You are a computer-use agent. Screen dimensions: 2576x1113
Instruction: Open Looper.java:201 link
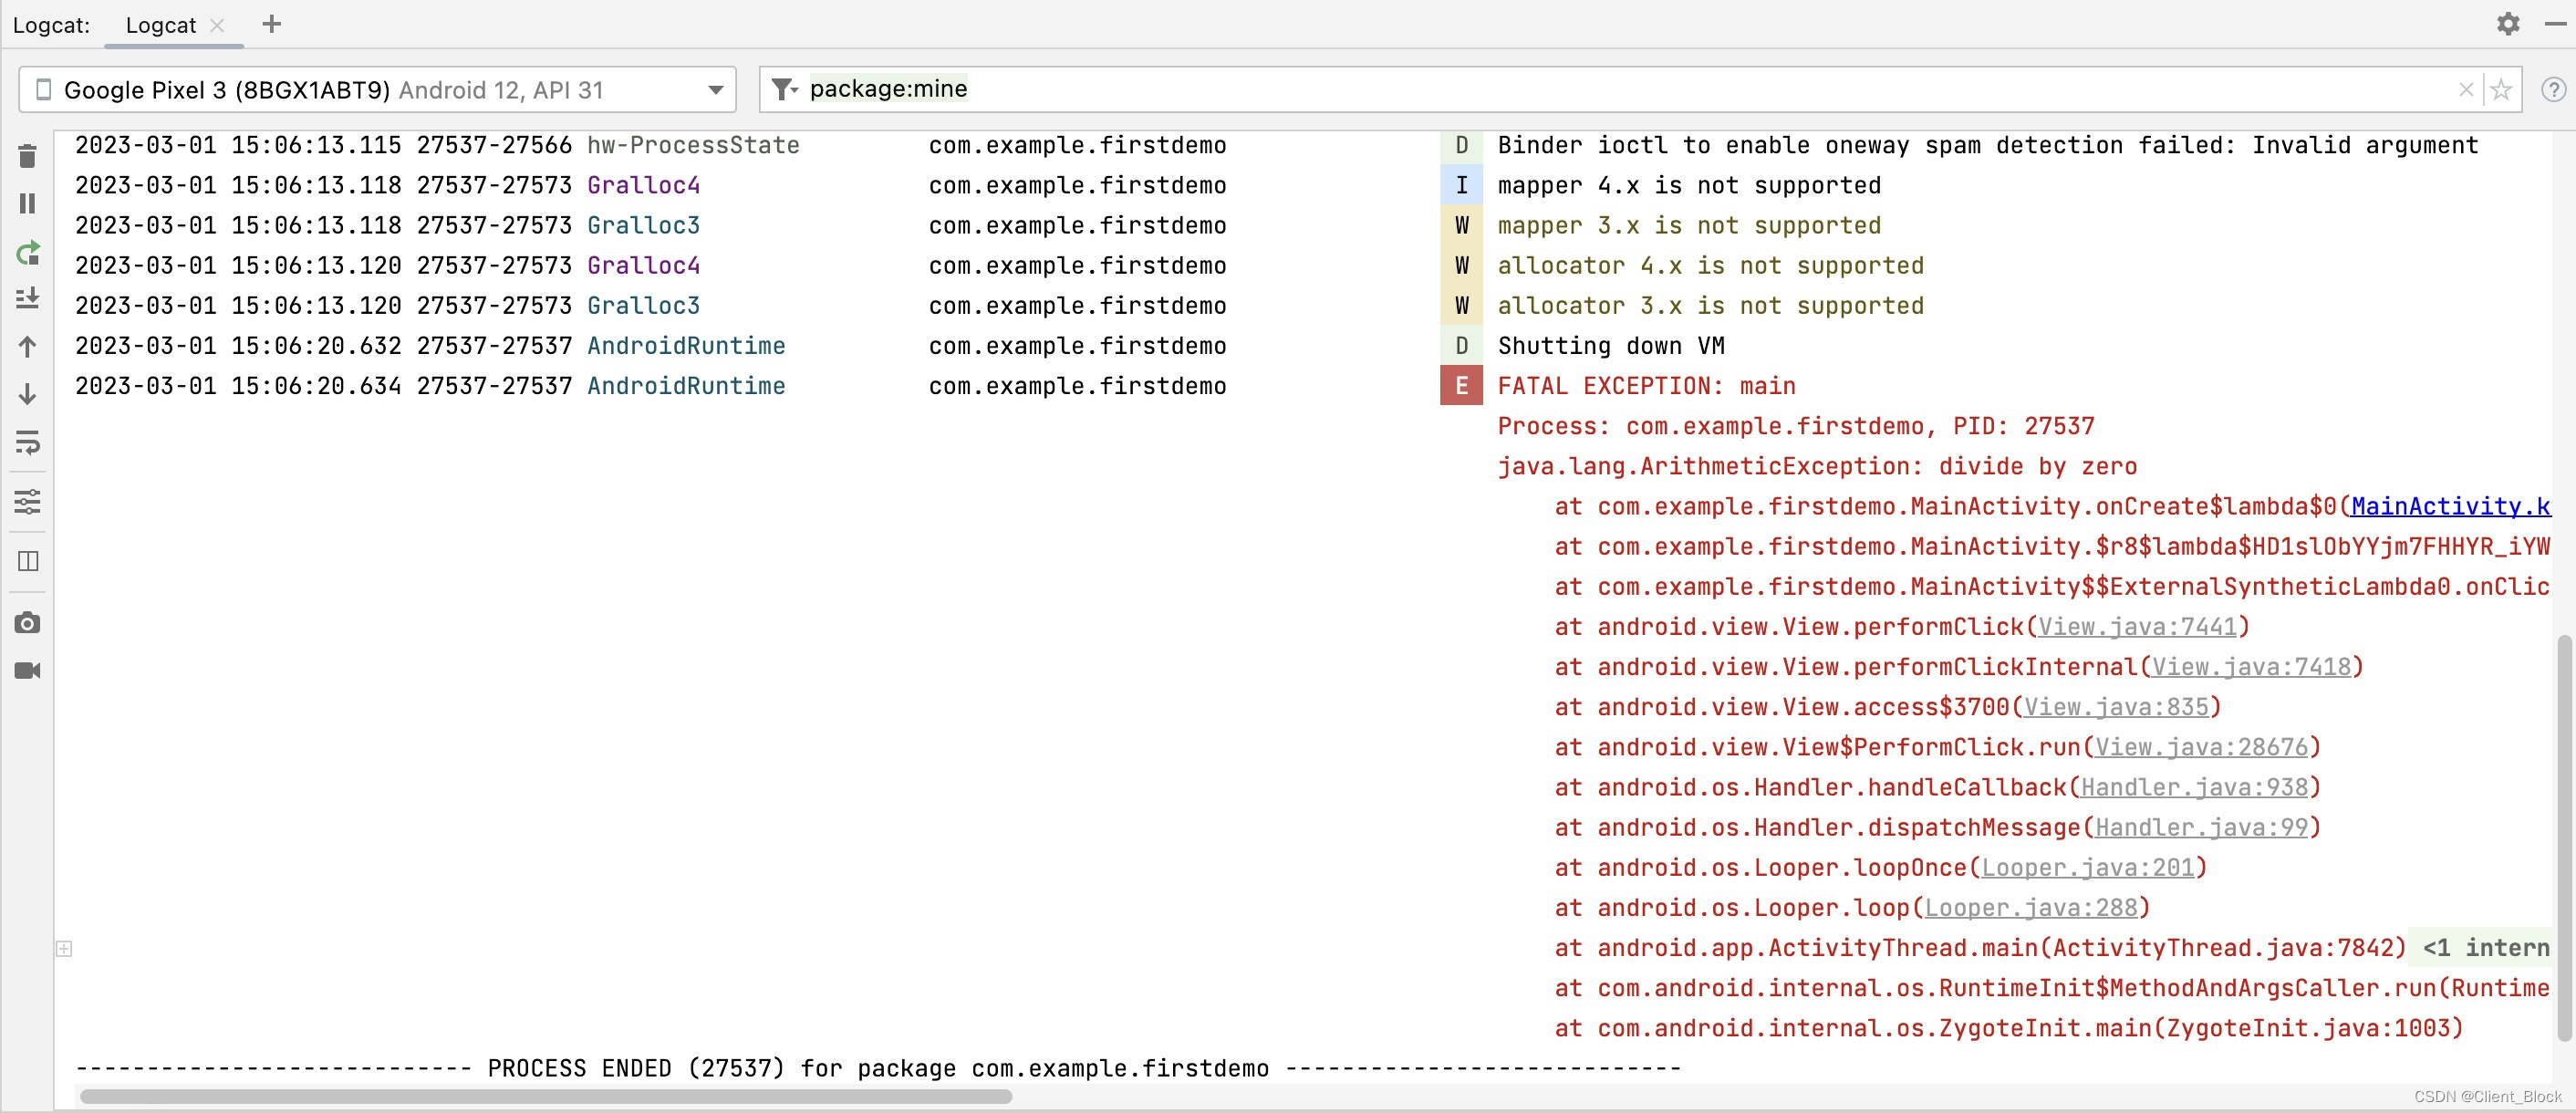click(x=2088, y=867)
